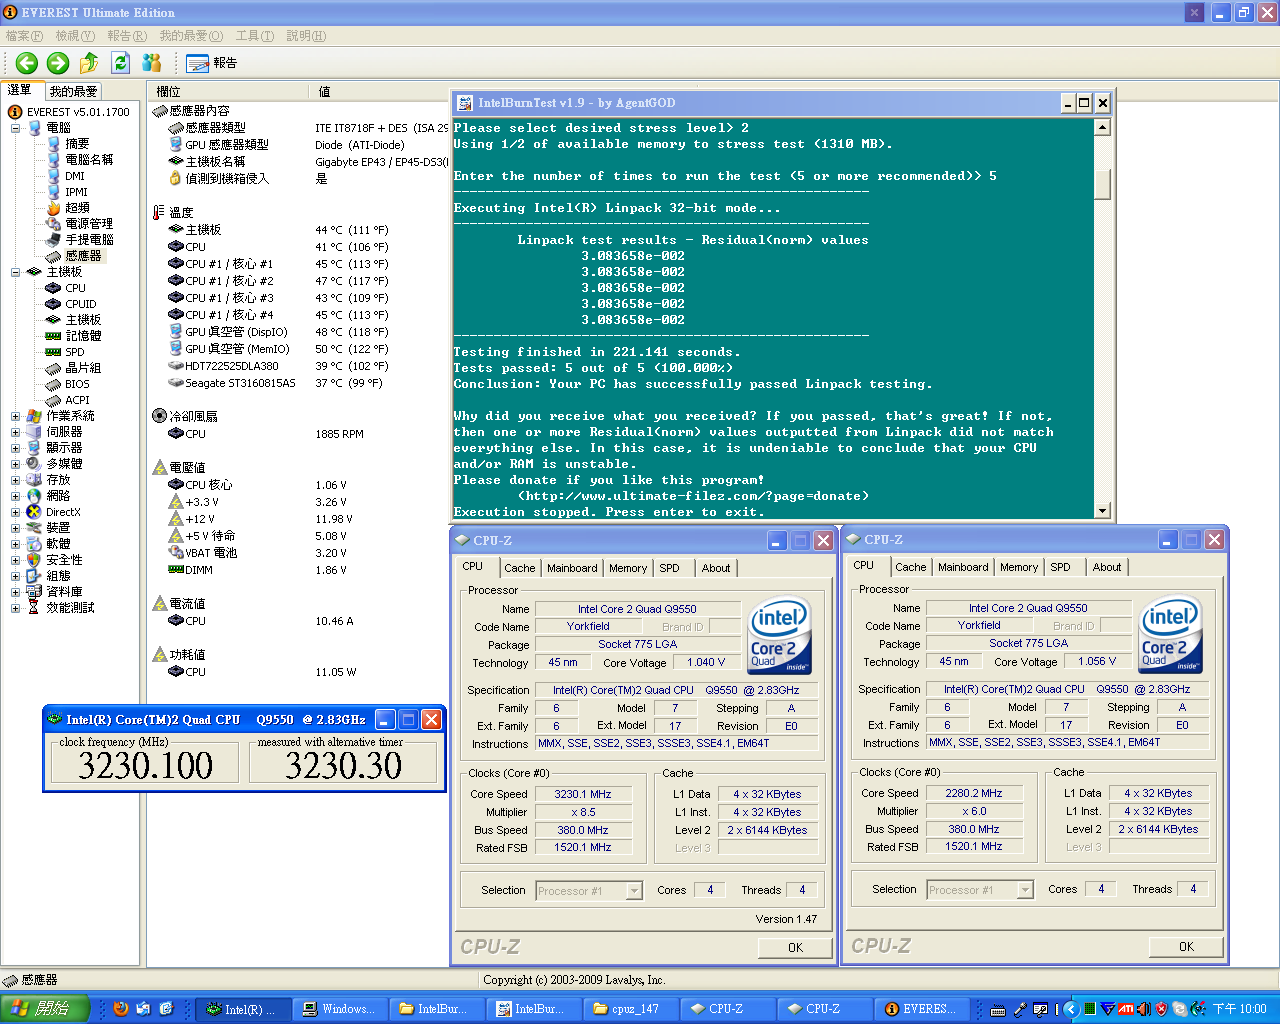The image size is (1280, 1024).
Task: Click the green Forward arrow in EVEREST toolbar
Action: click(x=58, y=63)
